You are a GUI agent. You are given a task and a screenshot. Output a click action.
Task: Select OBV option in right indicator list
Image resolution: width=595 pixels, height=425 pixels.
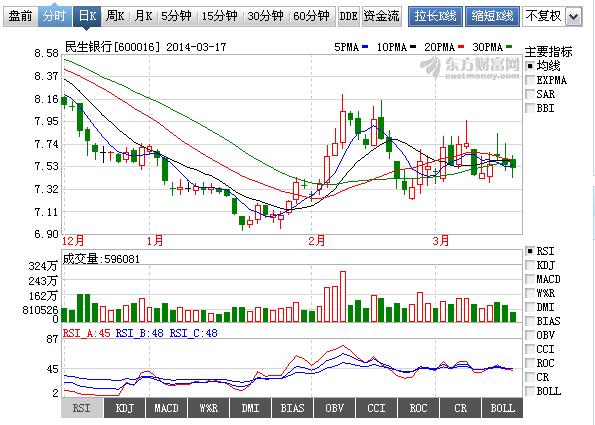(x=540, y=335)
